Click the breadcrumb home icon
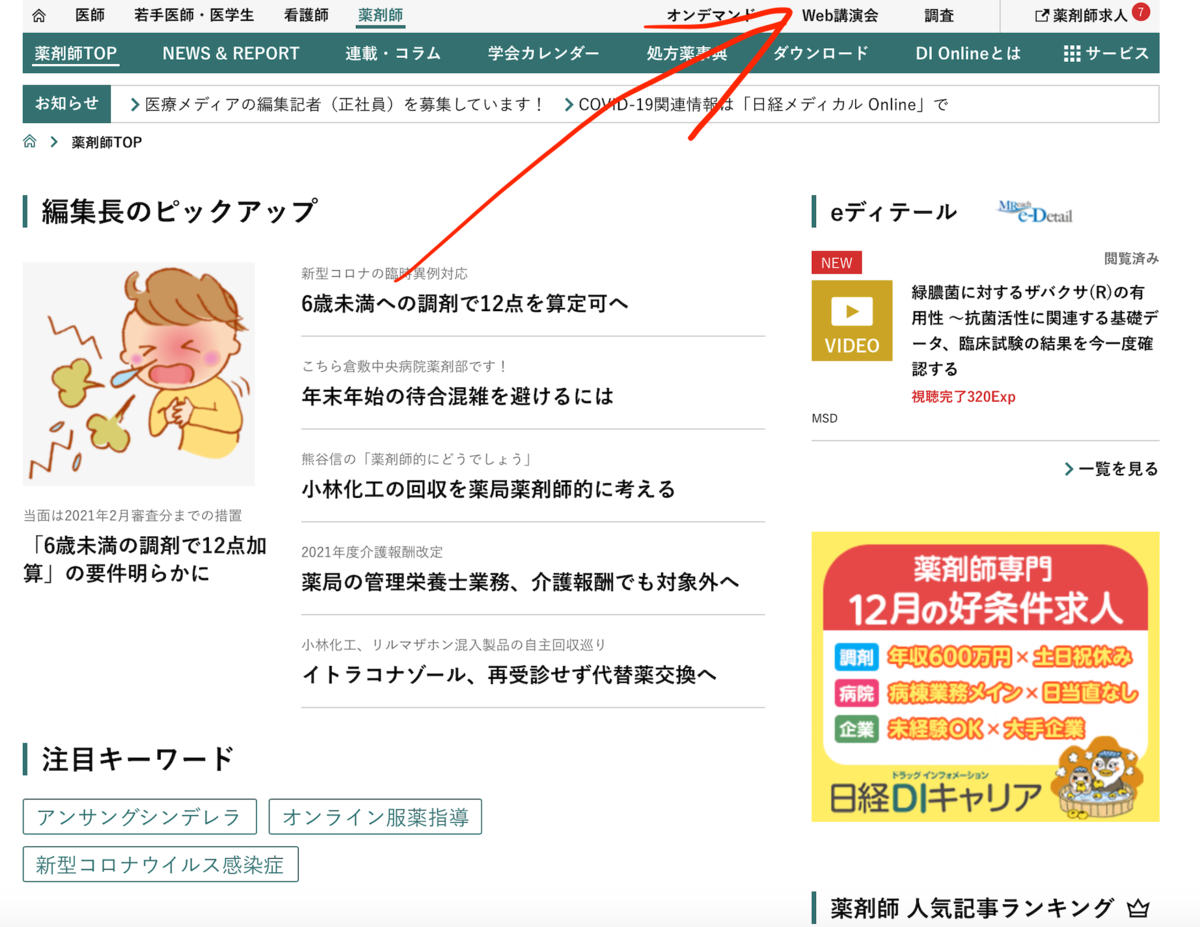Screen dimensions: 1200x927 click(30, 142)
